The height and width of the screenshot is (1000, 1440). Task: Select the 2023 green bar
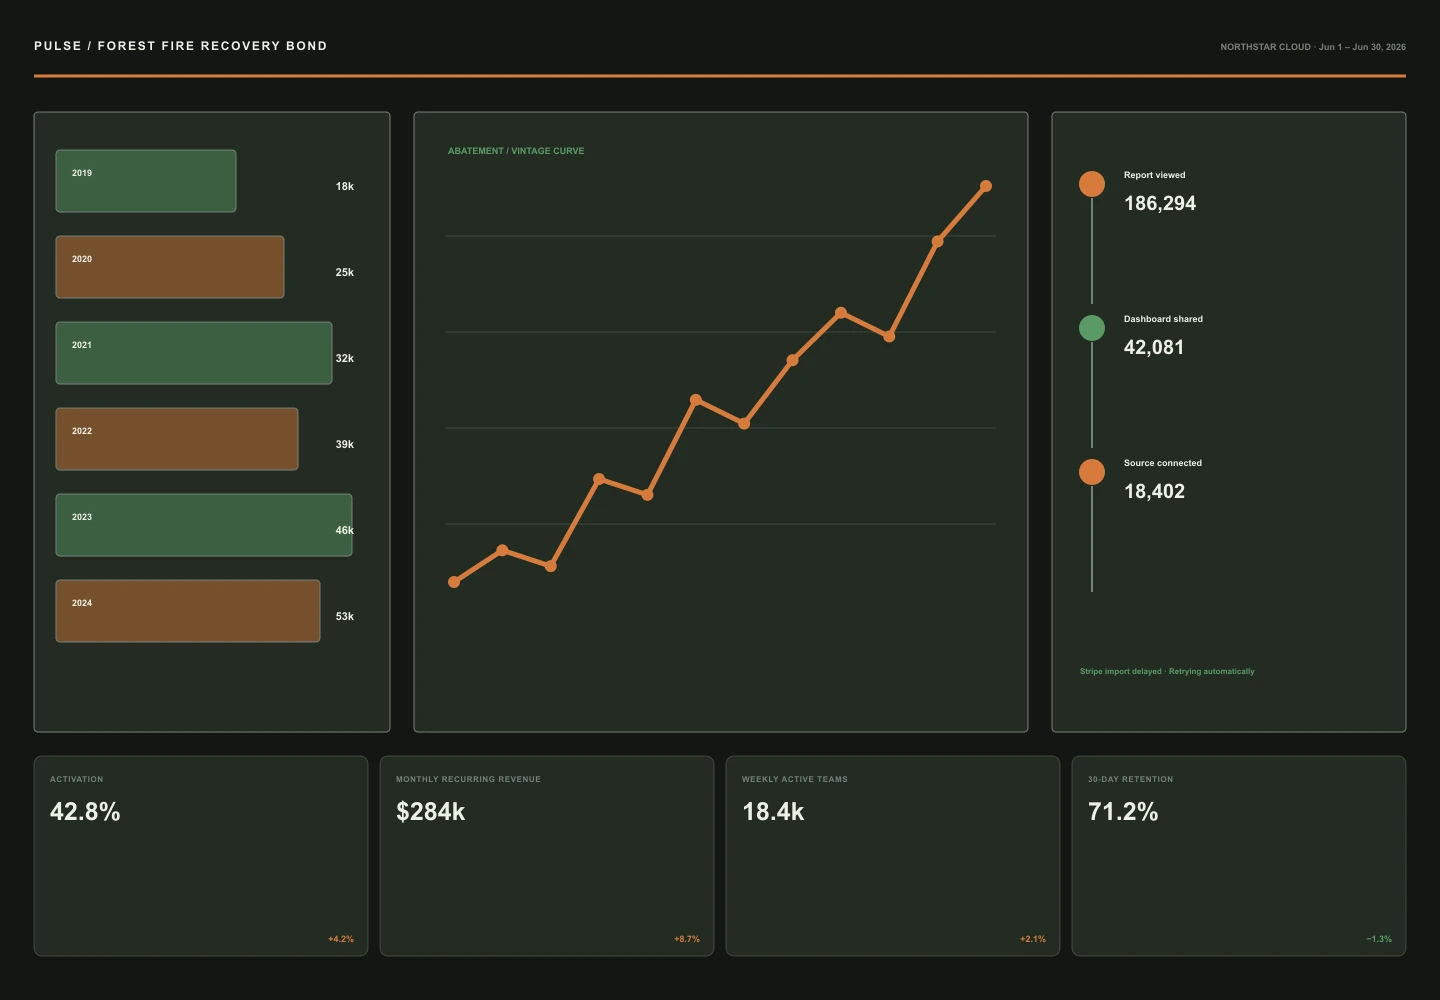coord(204,525)
